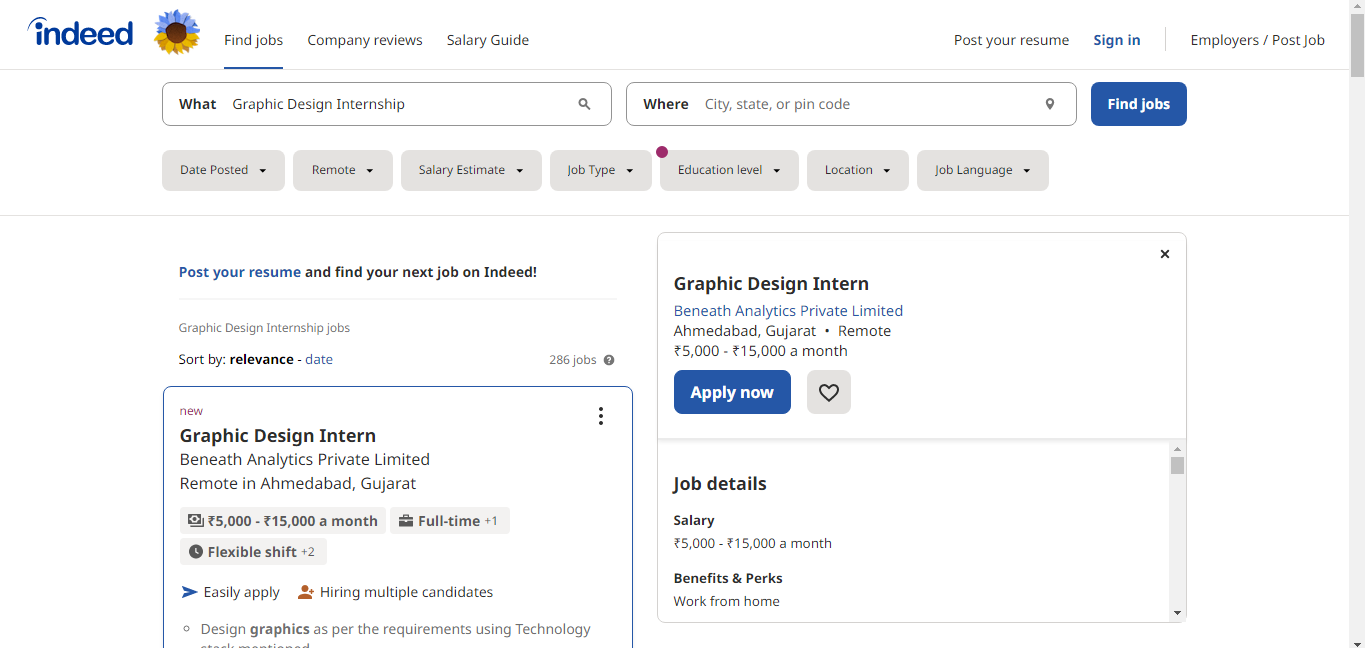1365x648 pixels.
Task: Expand the Job Language filter
Action: (983, 170)
